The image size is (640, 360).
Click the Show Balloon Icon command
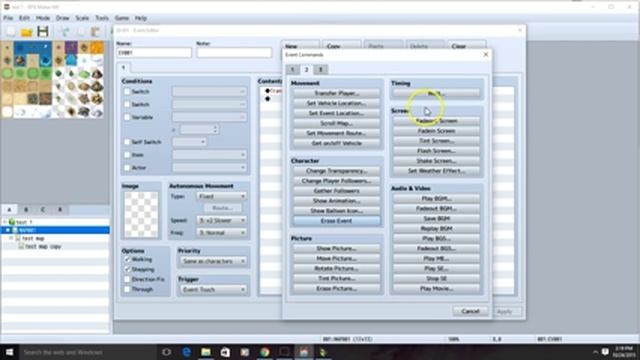336,211
